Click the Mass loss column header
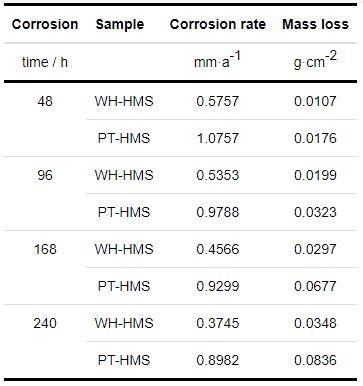 click(x=315, y=24)
